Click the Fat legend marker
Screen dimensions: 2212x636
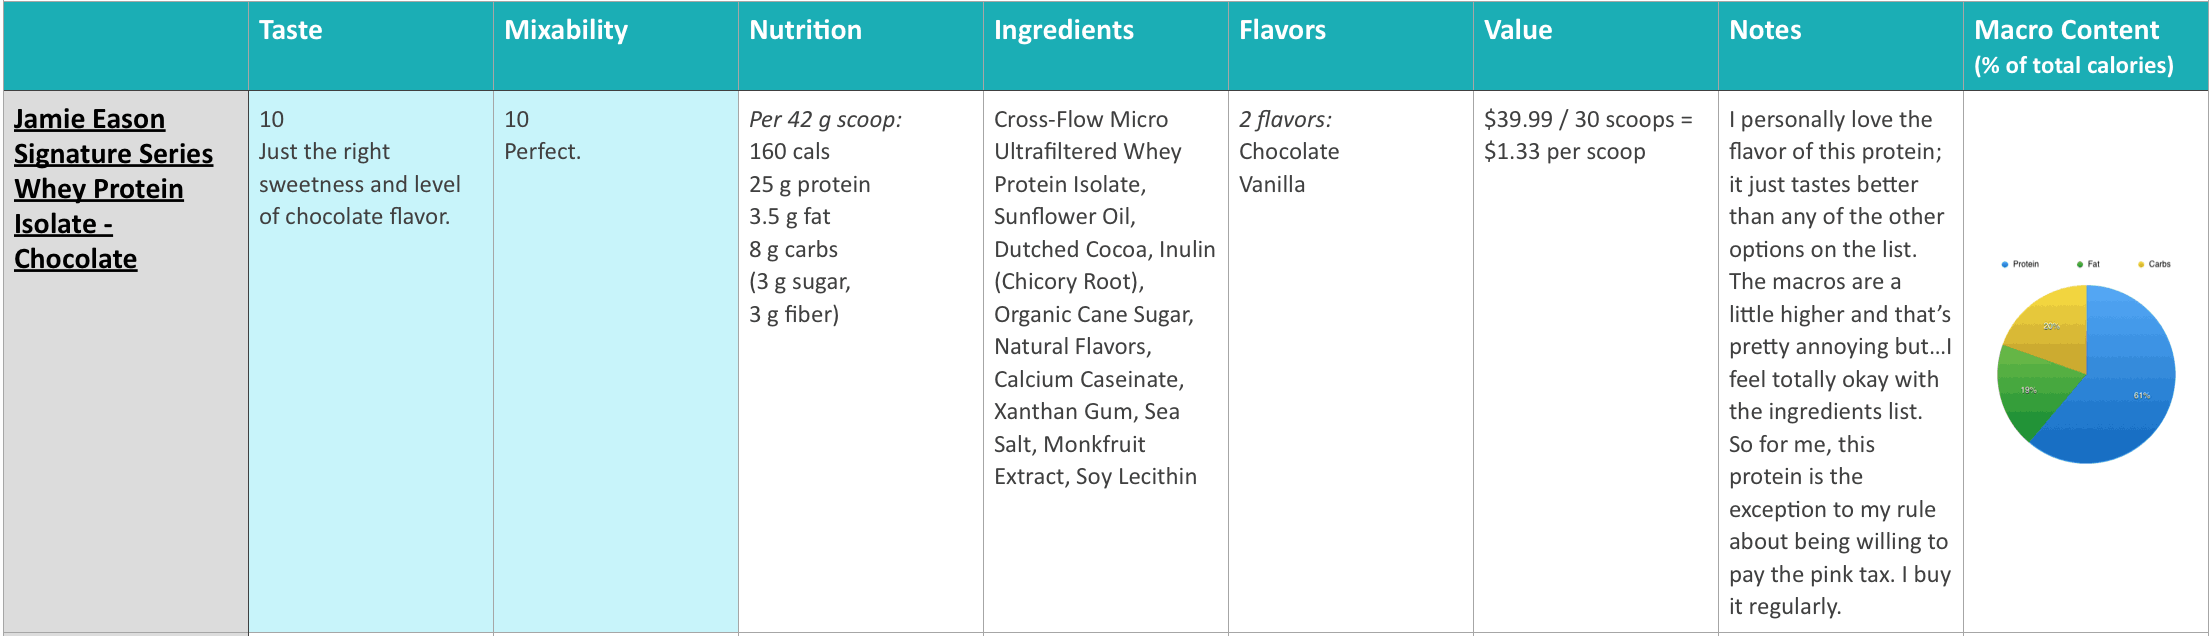pyautogui.click(x=2080, y=264)
